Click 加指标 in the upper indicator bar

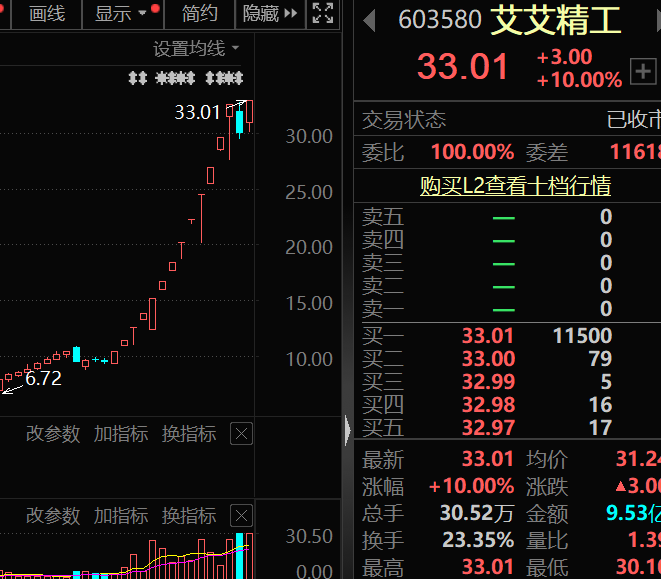(x=120, y=434)
